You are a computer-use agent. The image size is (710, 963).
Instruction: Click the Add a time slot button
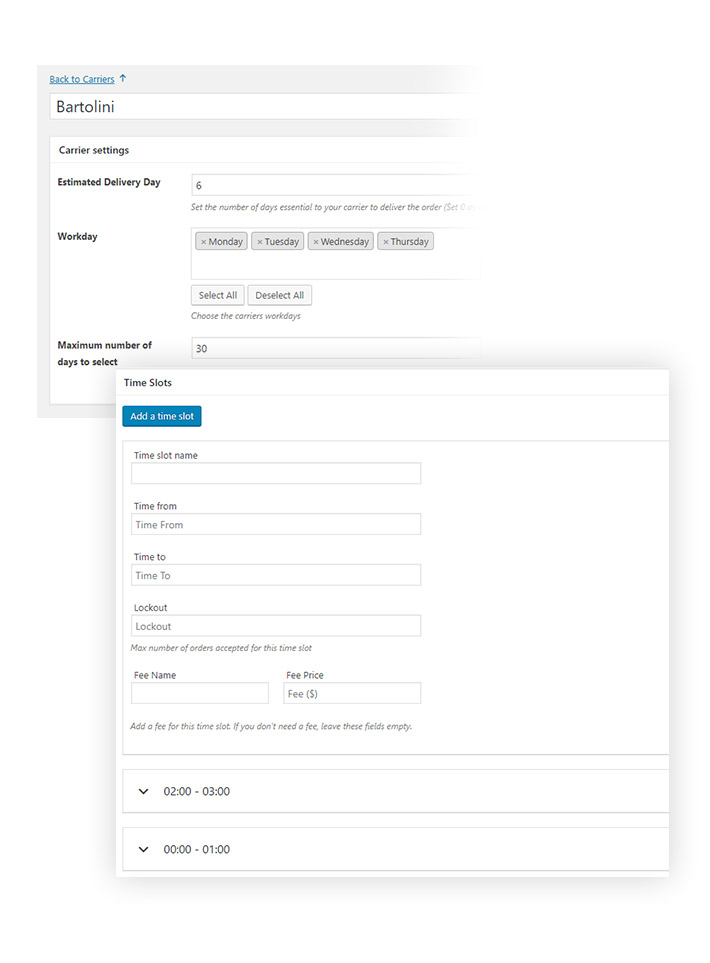[x=162, y=416]
